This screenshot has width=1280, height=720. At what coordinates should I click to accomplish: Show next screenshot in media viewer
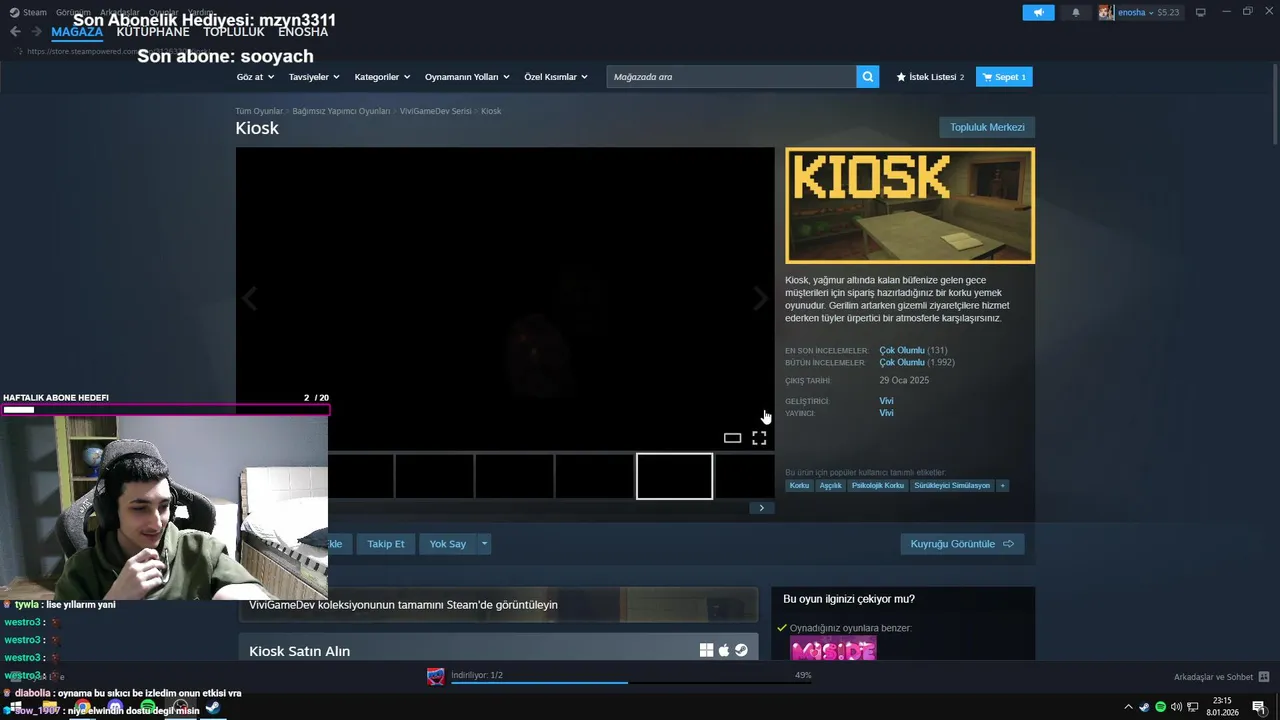coord(761,298)
